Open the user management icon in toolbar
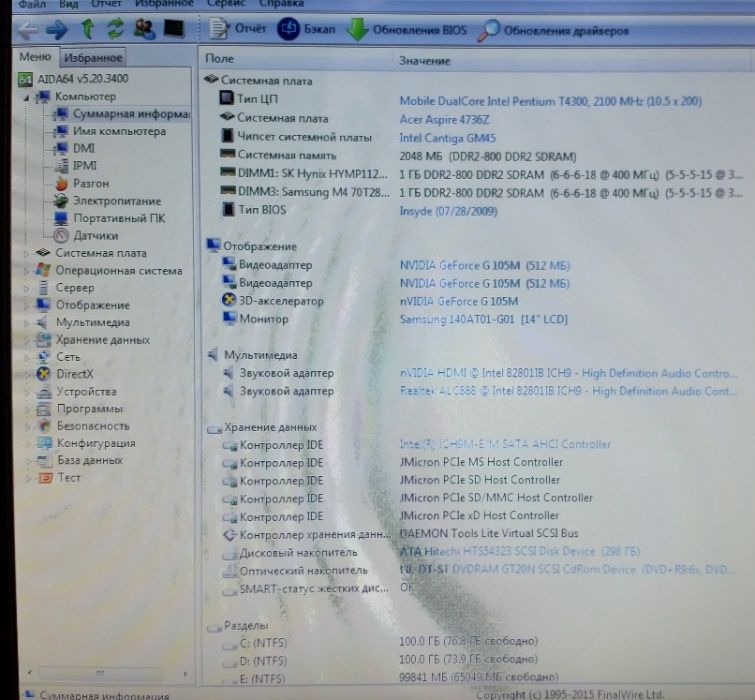This screenshot has width=755, height=700. click(x=144, y=29)
